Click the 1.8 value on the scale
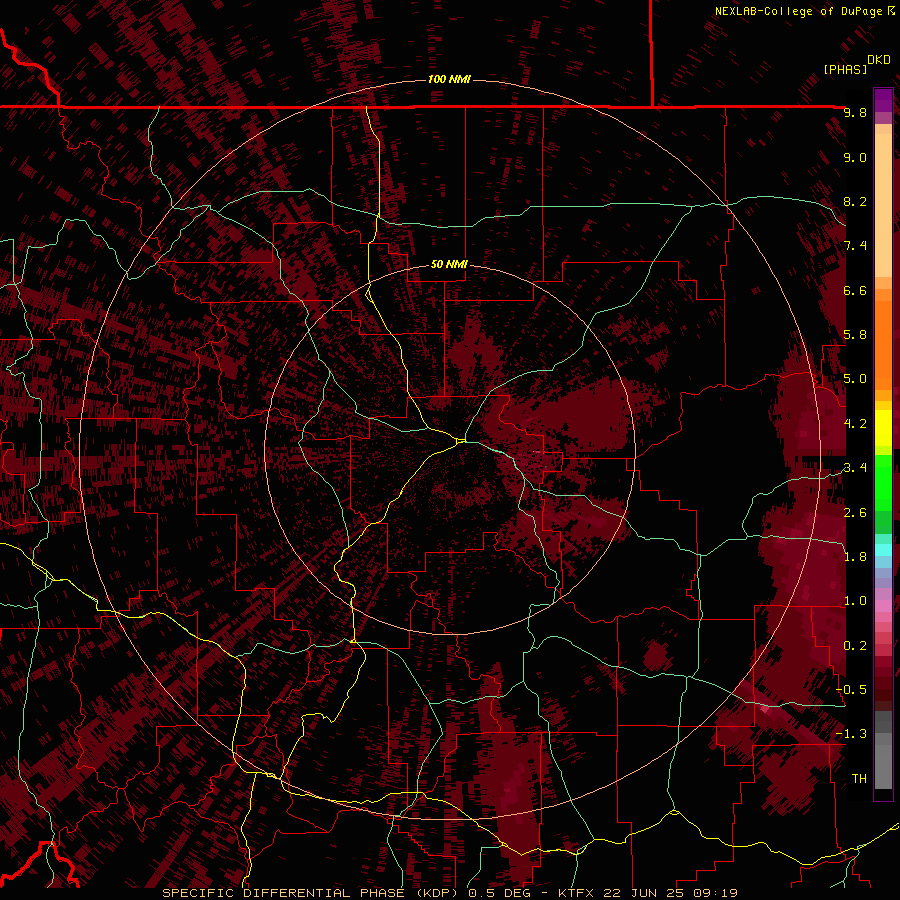The width and height of the screenshot is (900, 900). (855, 557)
